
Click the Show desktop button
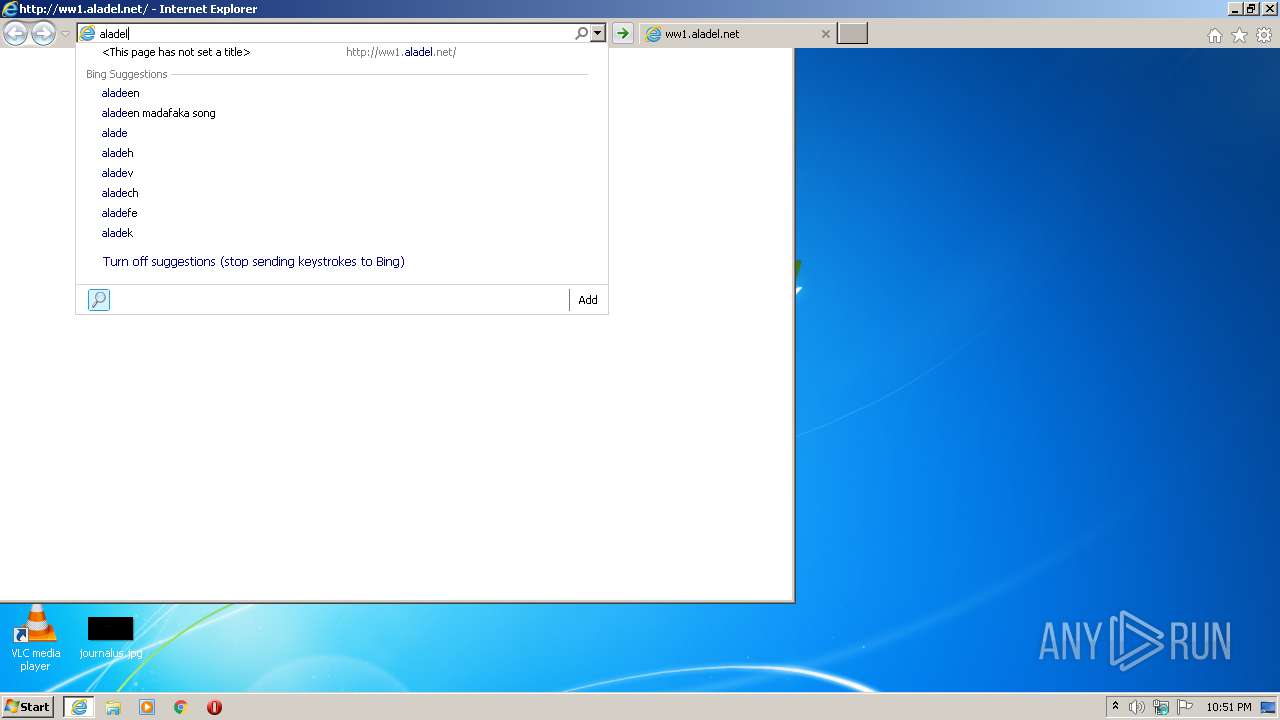click(x=1268, y=707)
